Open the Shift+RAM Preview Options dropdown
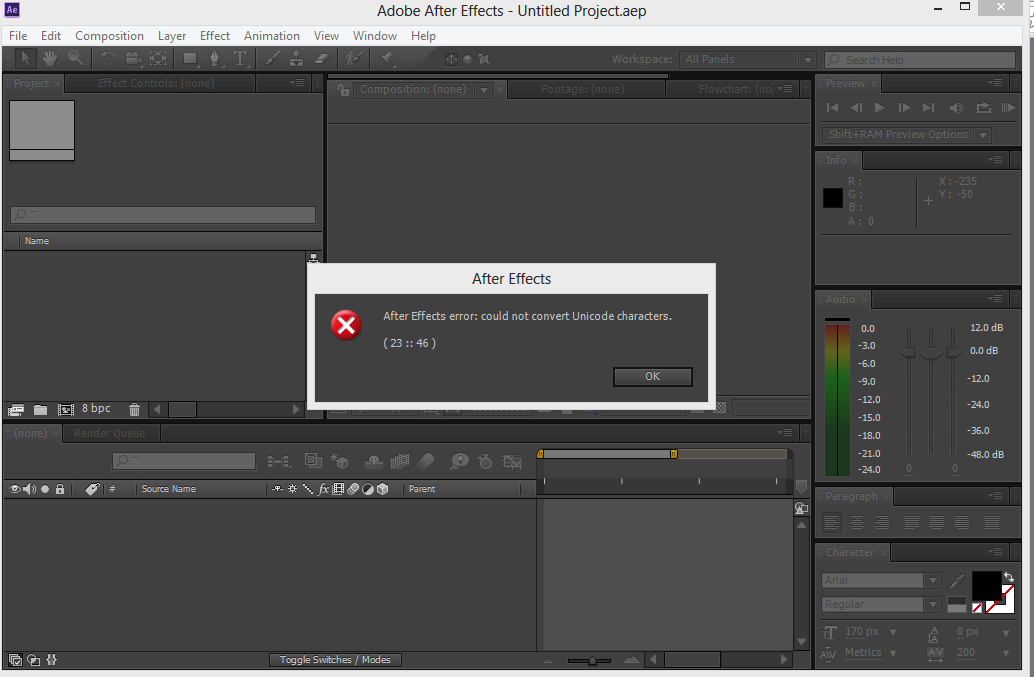Viewport: 1034px width, 677px height. point(907,134)
